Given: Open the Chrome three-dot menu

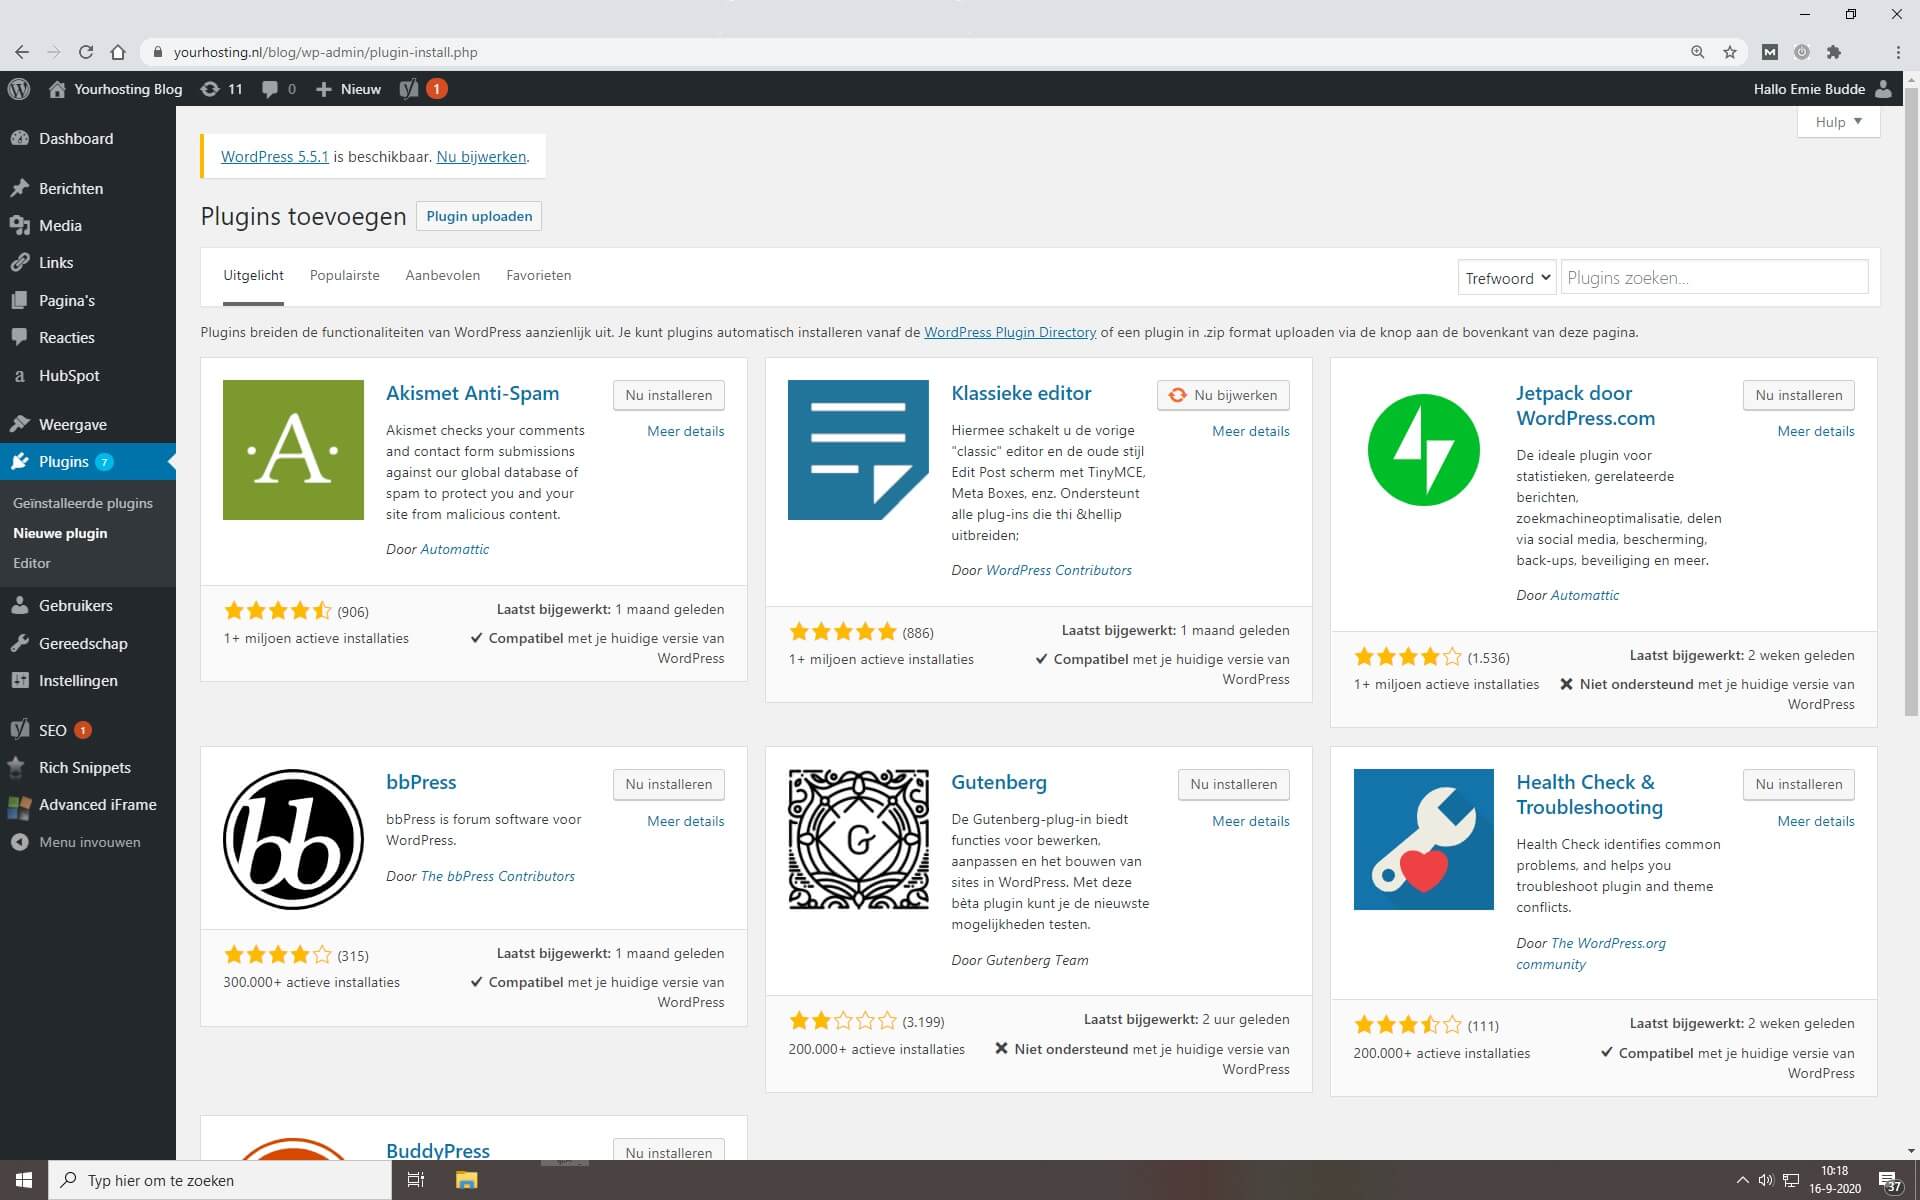Looking at the screenshot, I should coord(1898,52).
